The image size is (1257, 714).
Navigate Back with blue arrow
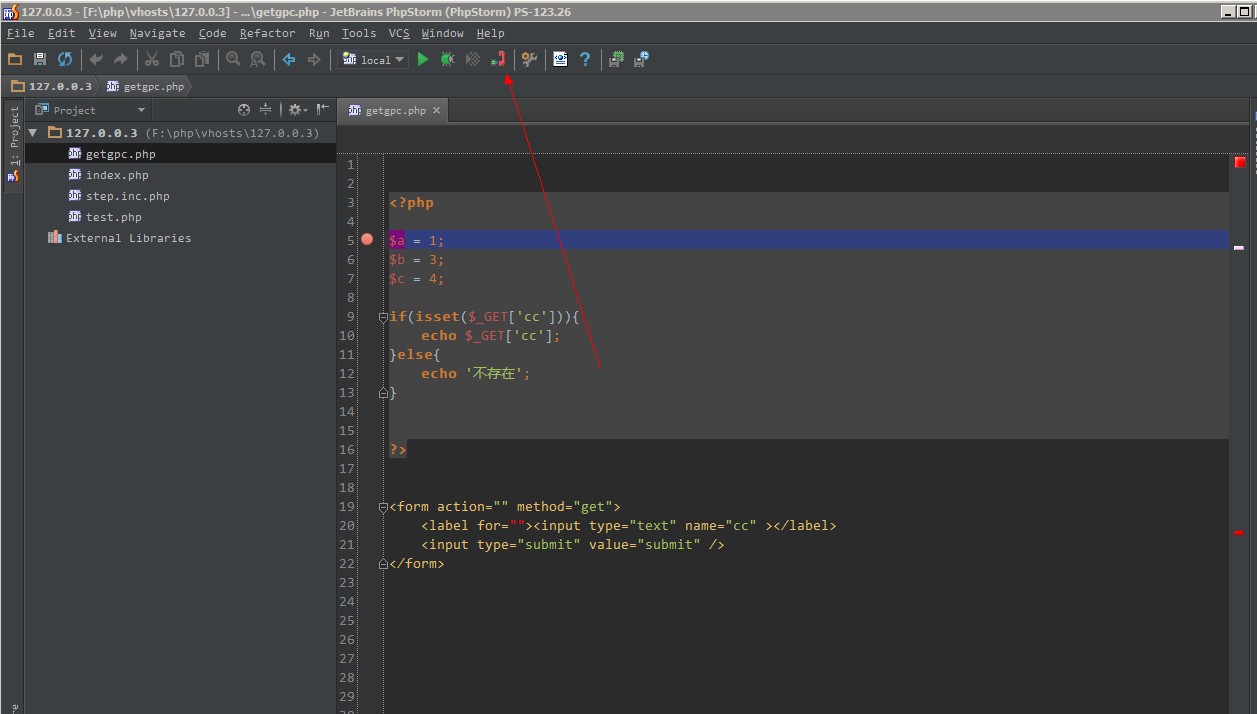tap(289, 60)
